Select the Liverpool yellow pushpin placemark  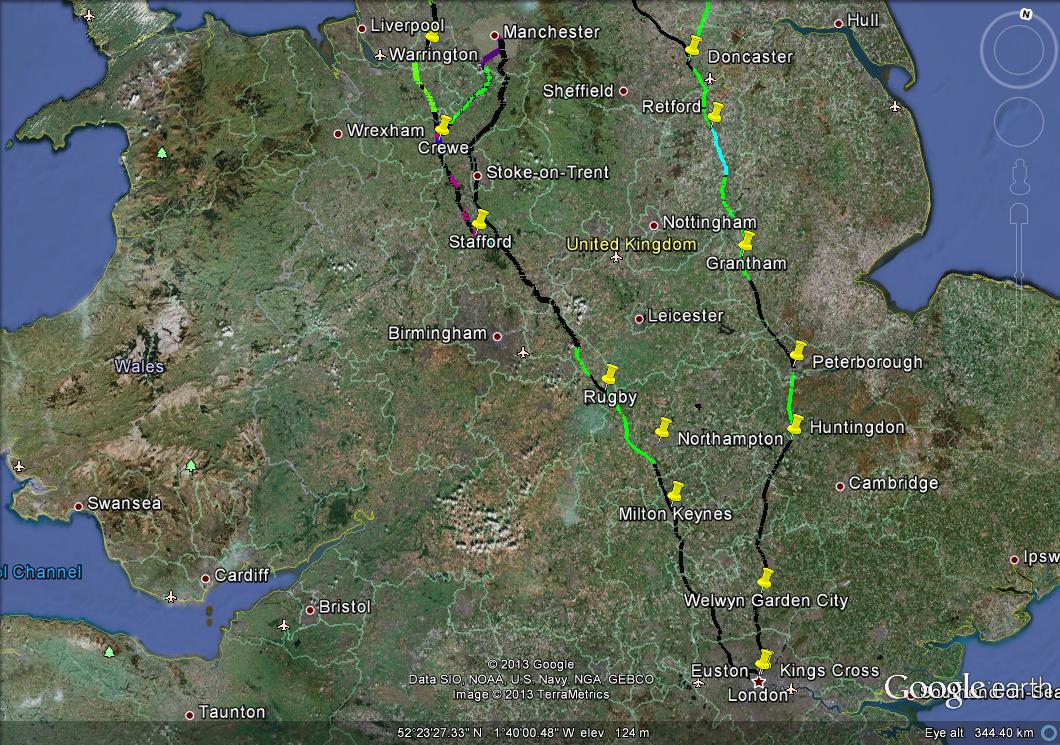click(431, 38)
